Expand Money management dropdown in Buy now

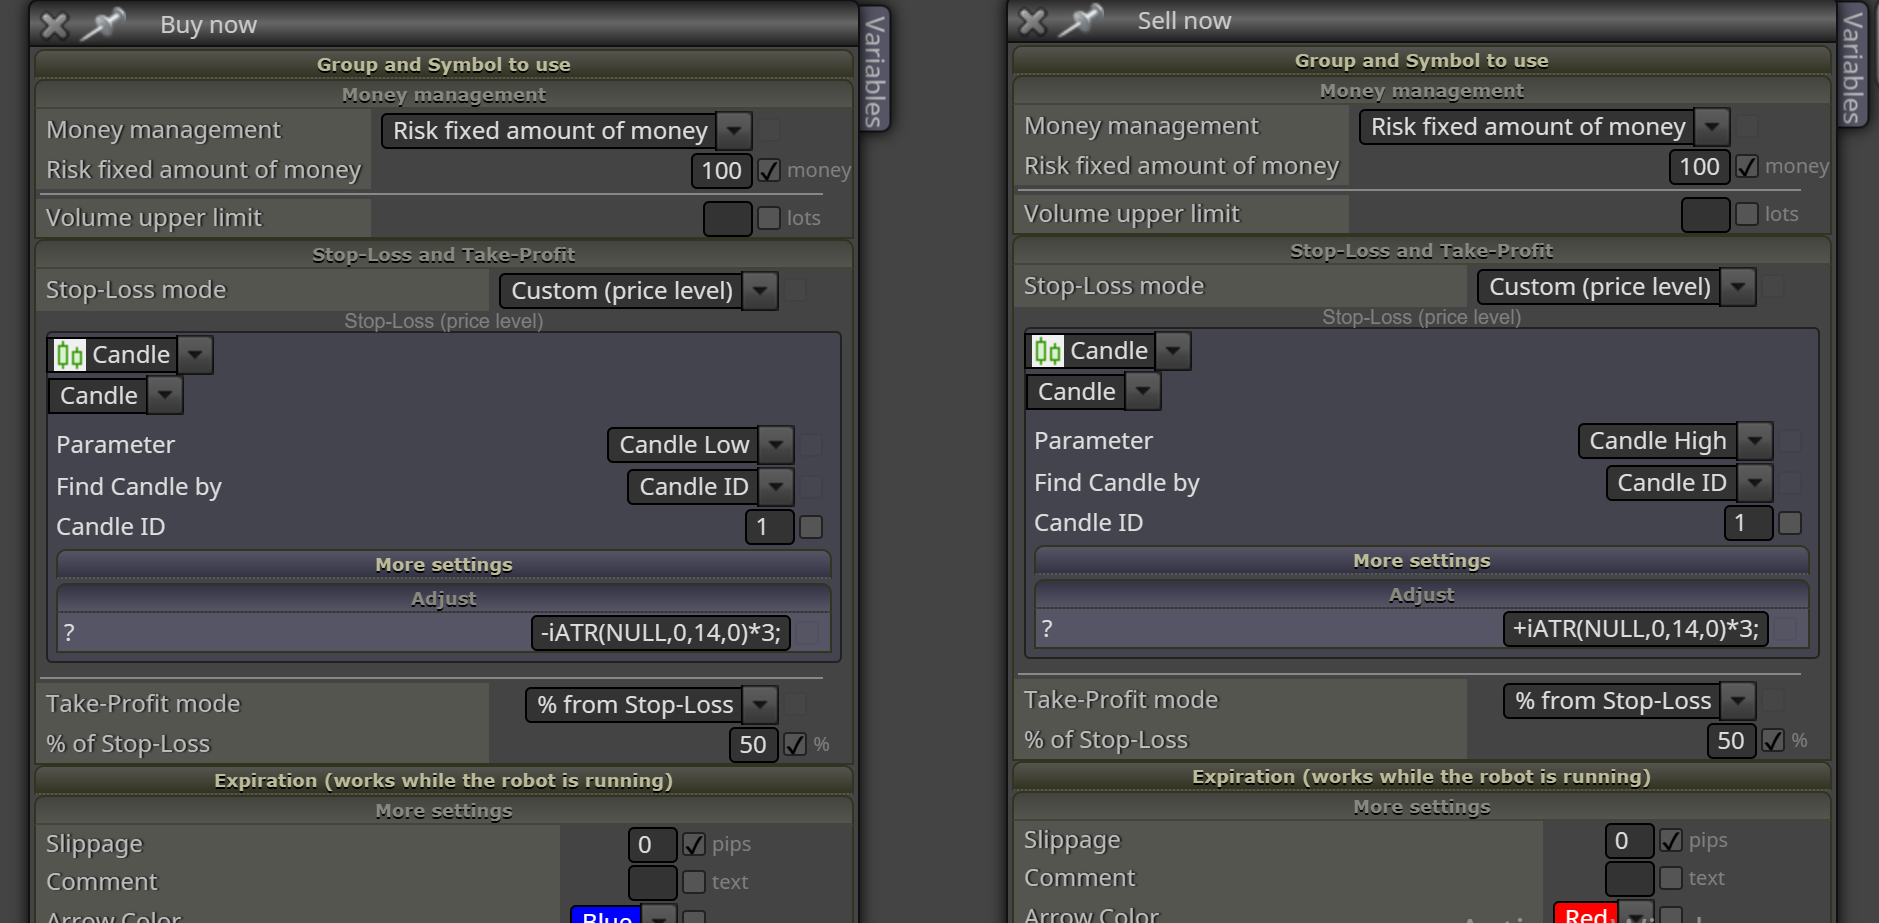(x=735, y=131)
